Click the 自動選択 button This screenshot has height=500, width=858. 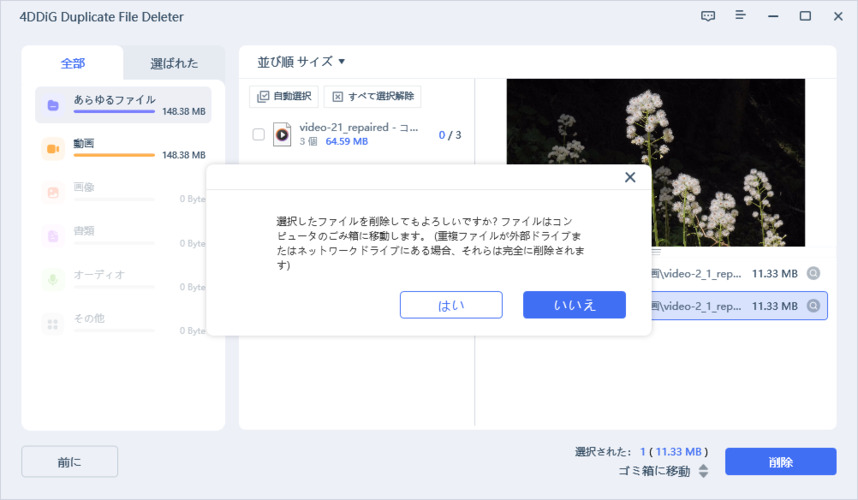tap(284, 96)
